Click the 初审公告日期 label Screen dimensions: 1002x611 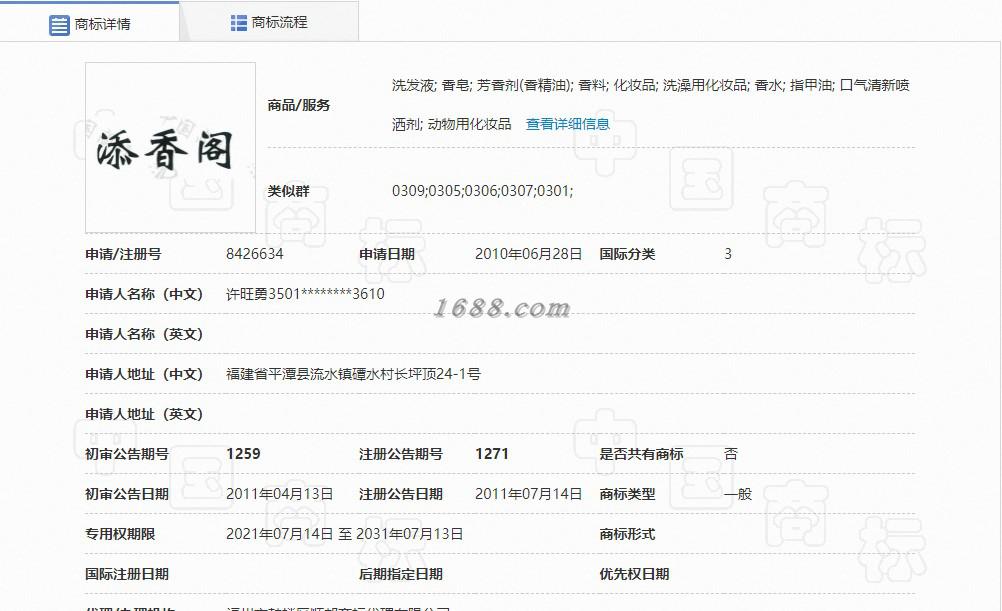127,494
